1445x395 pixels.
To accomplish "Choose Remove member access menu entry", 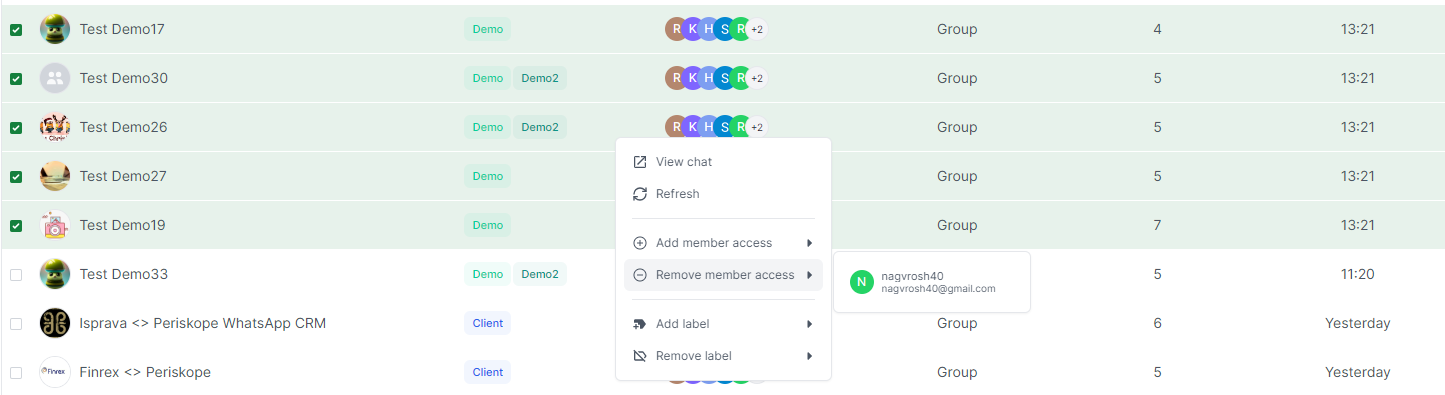I will click(723, 275).
